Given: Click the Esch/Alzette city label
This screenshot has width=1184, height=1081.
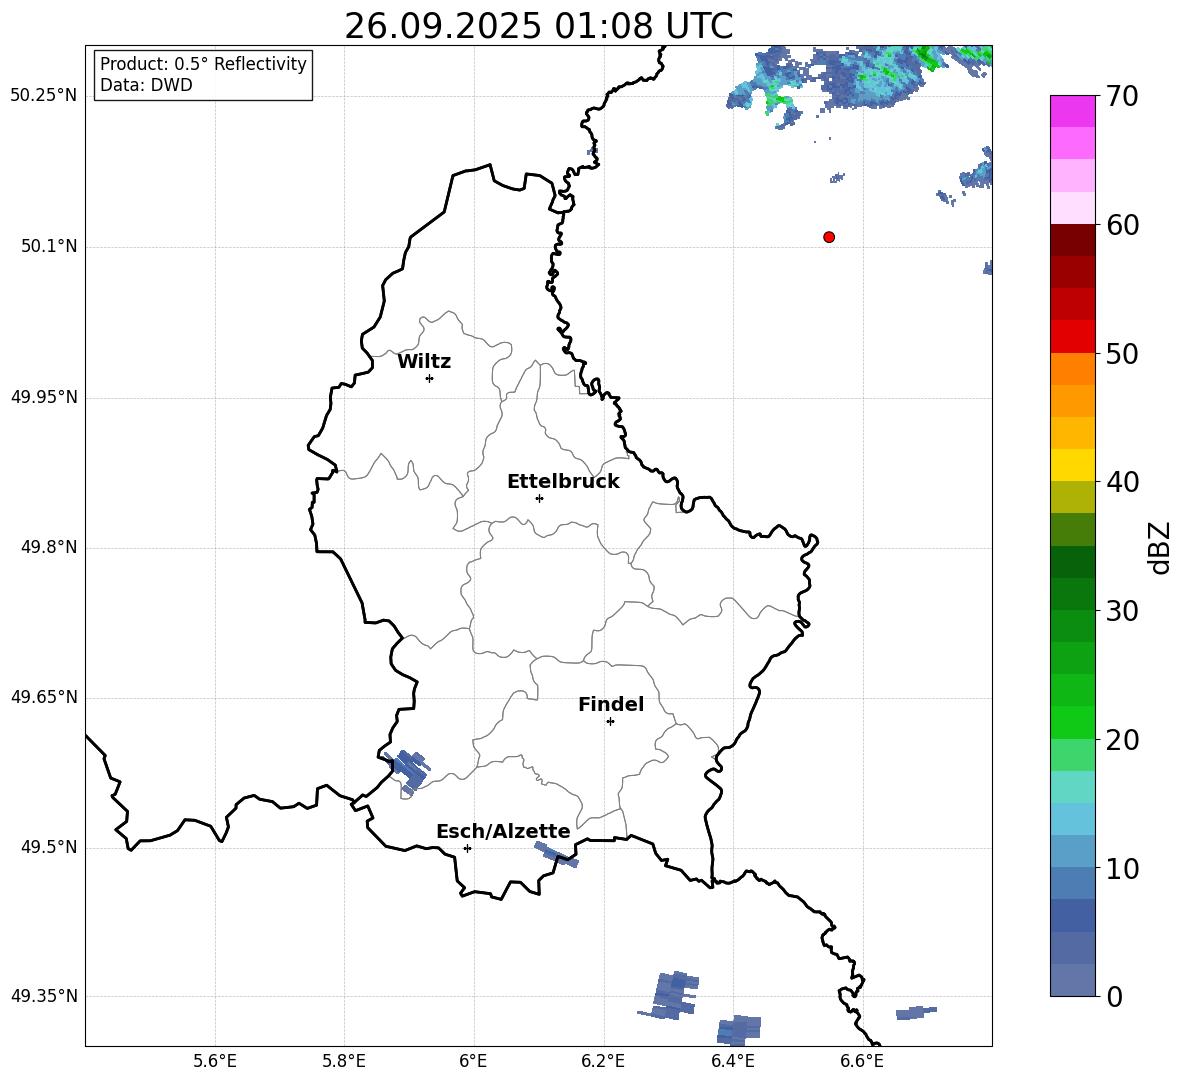Looking at the screenshot, I should click(503, 831).
